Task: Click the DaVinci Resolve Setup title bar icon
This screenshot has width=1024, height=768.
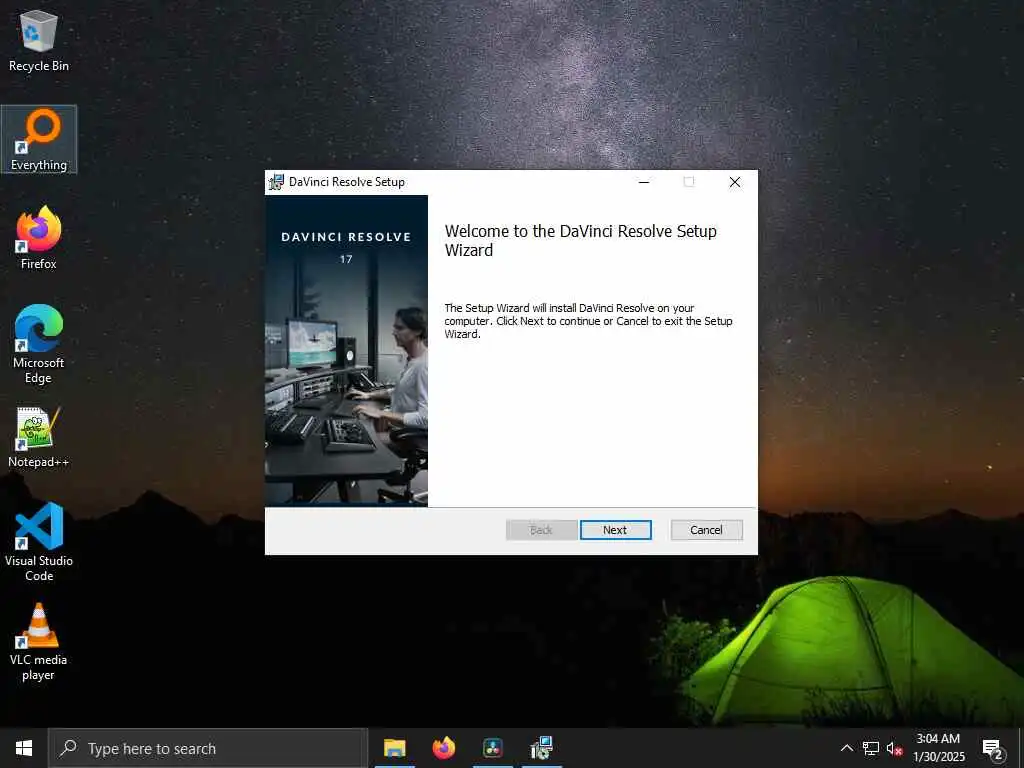Action: tap(276, 182)
